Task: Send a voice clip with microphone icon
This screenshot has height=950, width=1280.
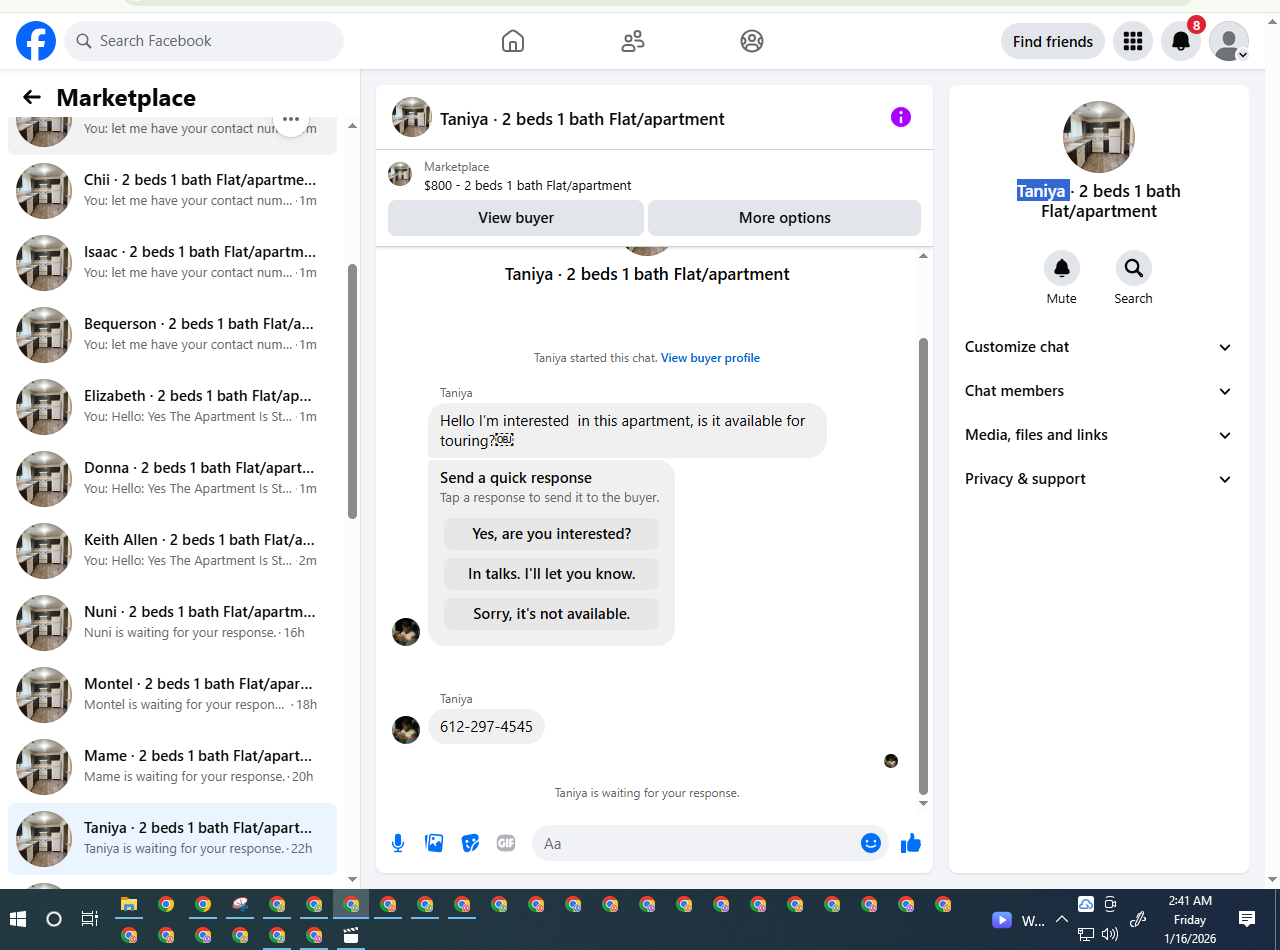Action: 398,843
